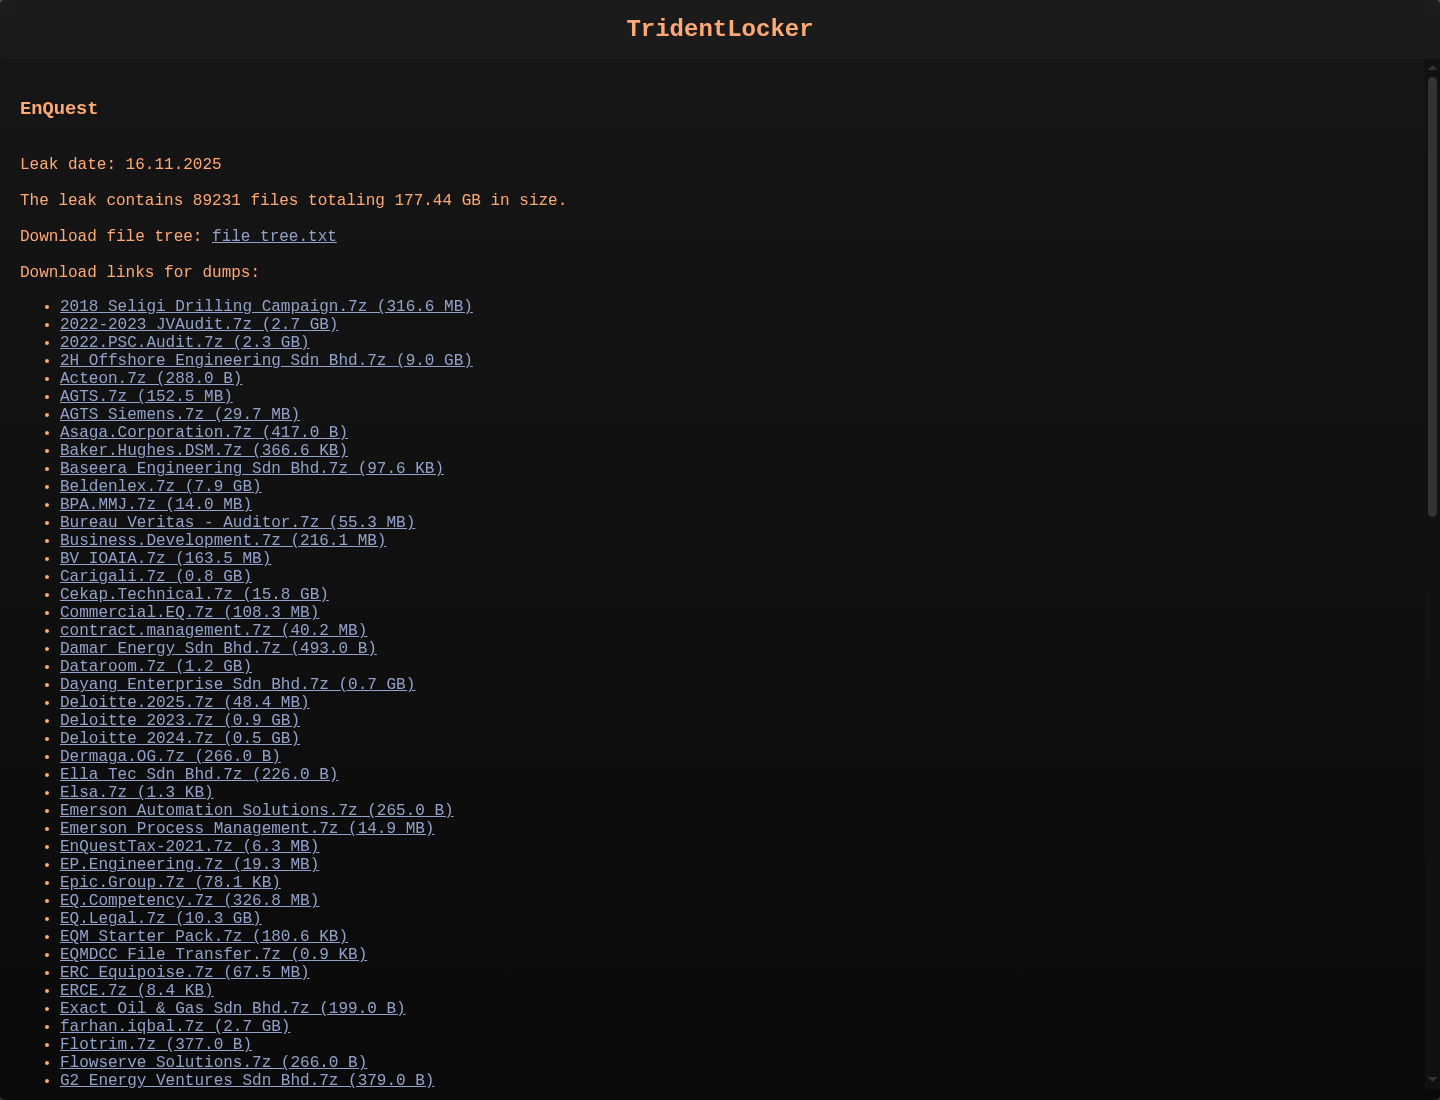Open the 2018 Seligi Drilling Campaign.7z link

(266, 306)
